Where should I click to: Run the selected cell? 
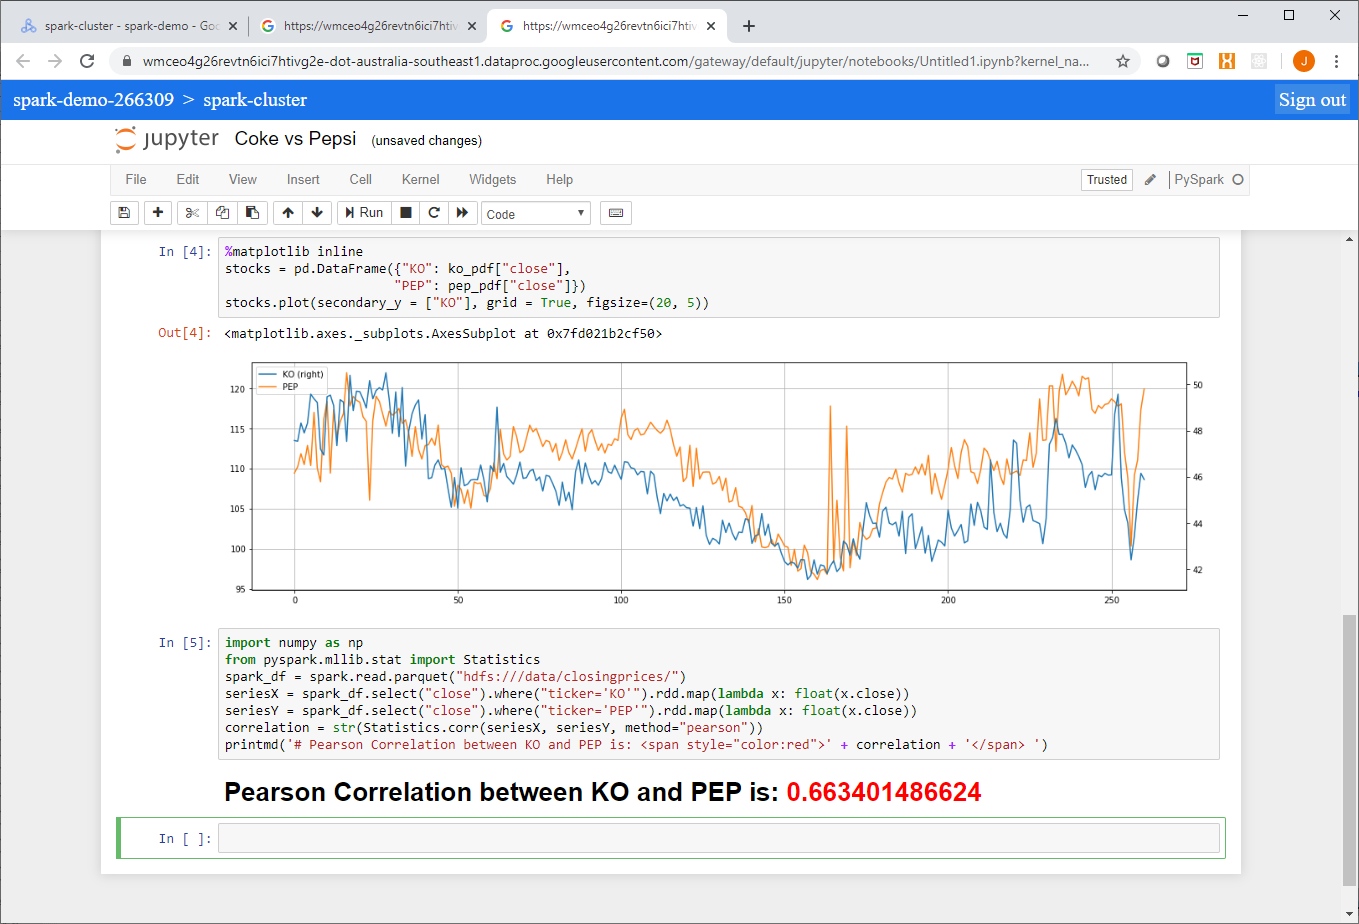364,212
